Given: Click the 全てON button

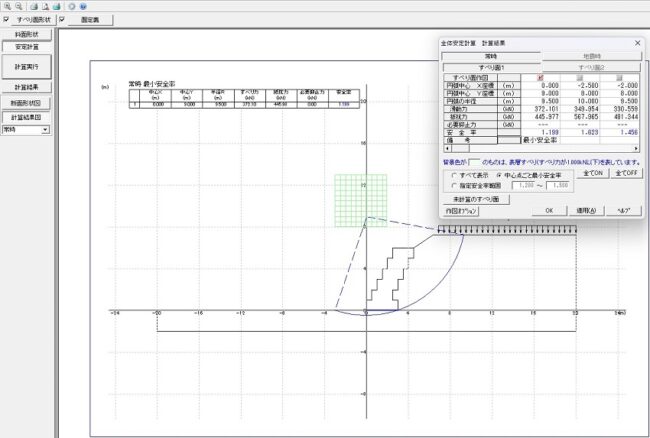Looking at the screenshot, I should [593, 173].
